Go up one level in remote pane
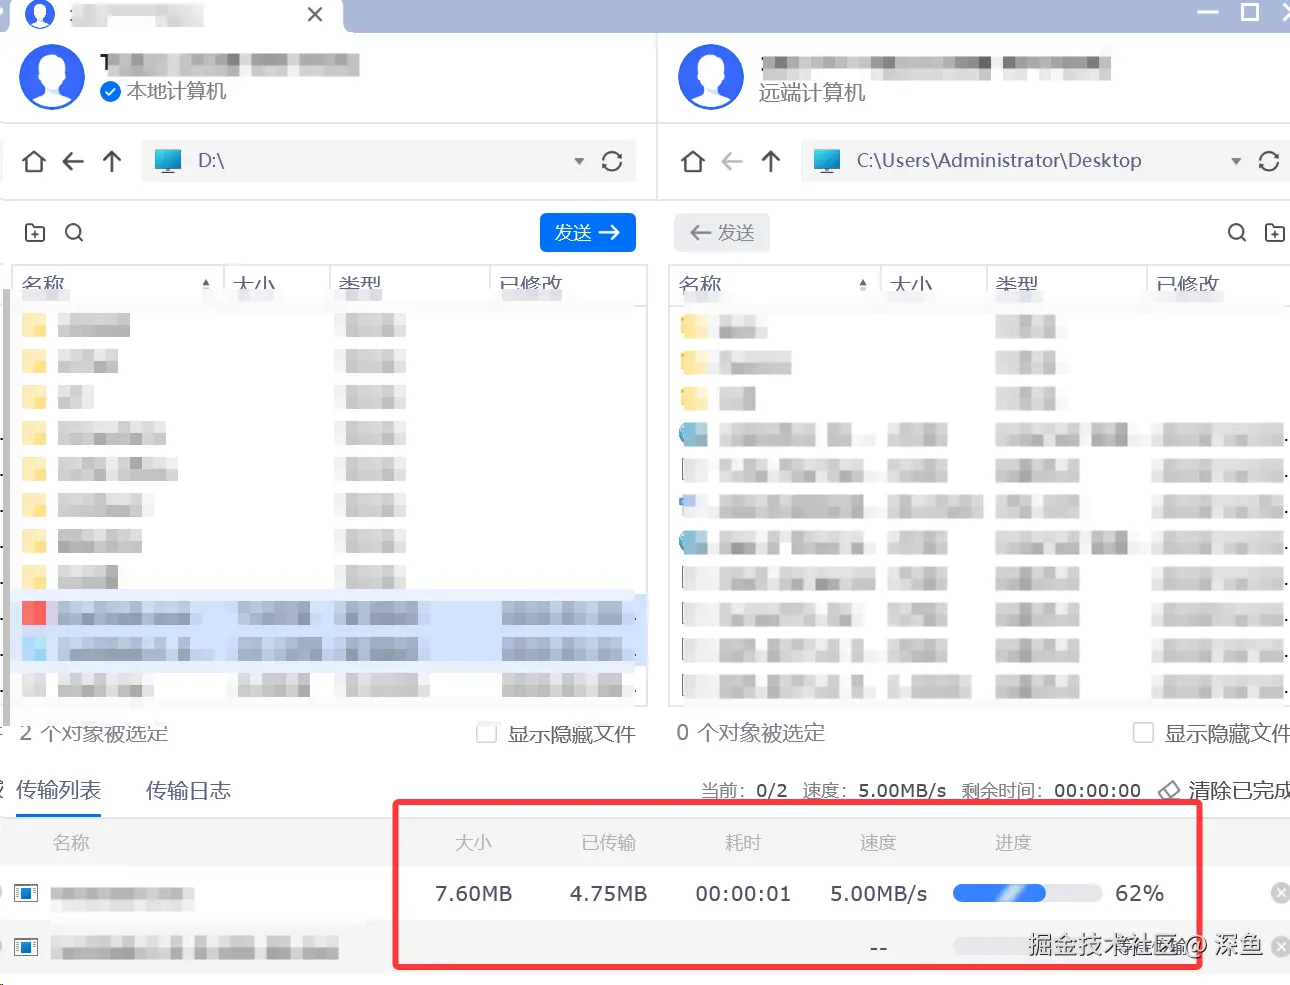This screenshot has height=985, width=1290. [x=771, y=161]
